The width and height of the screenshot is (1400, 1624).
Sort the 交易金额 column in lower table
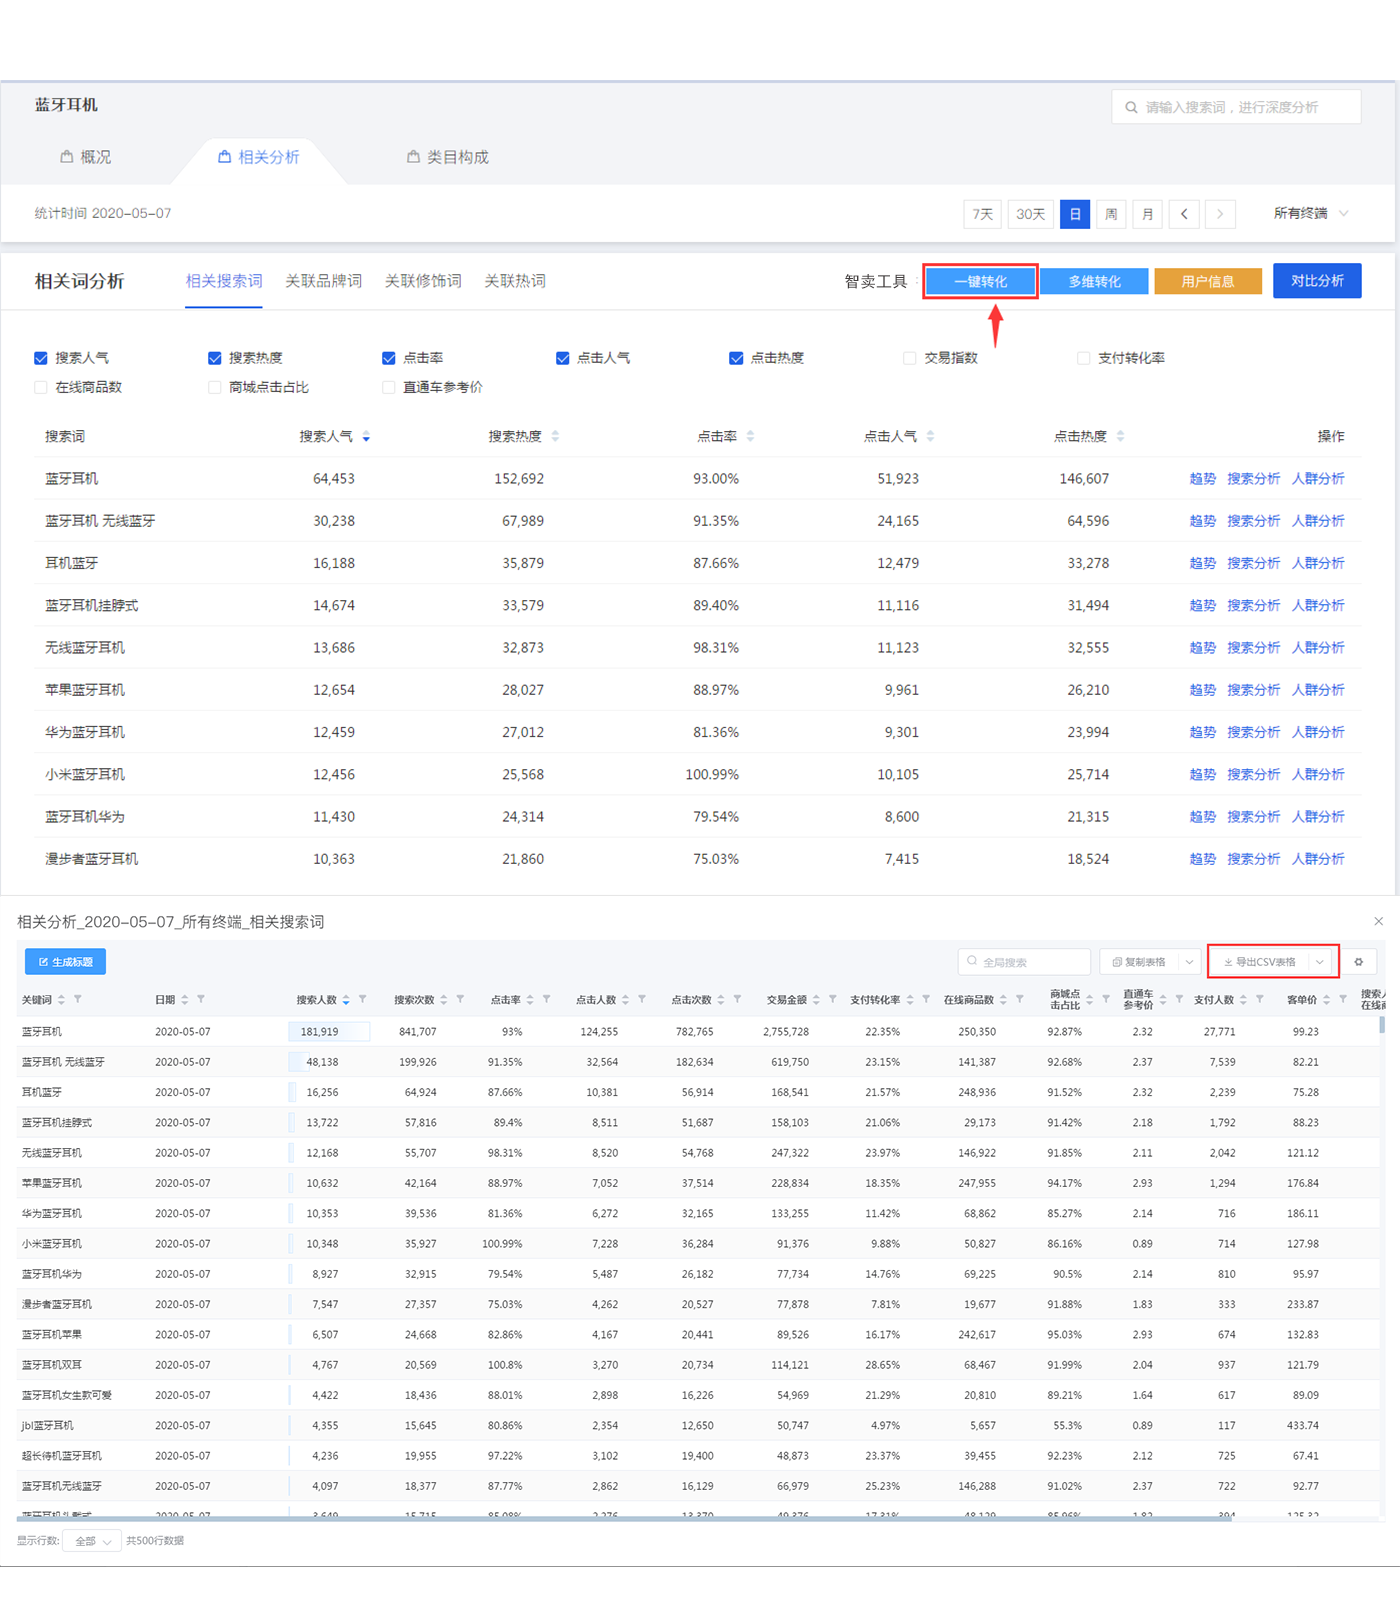816,1000
